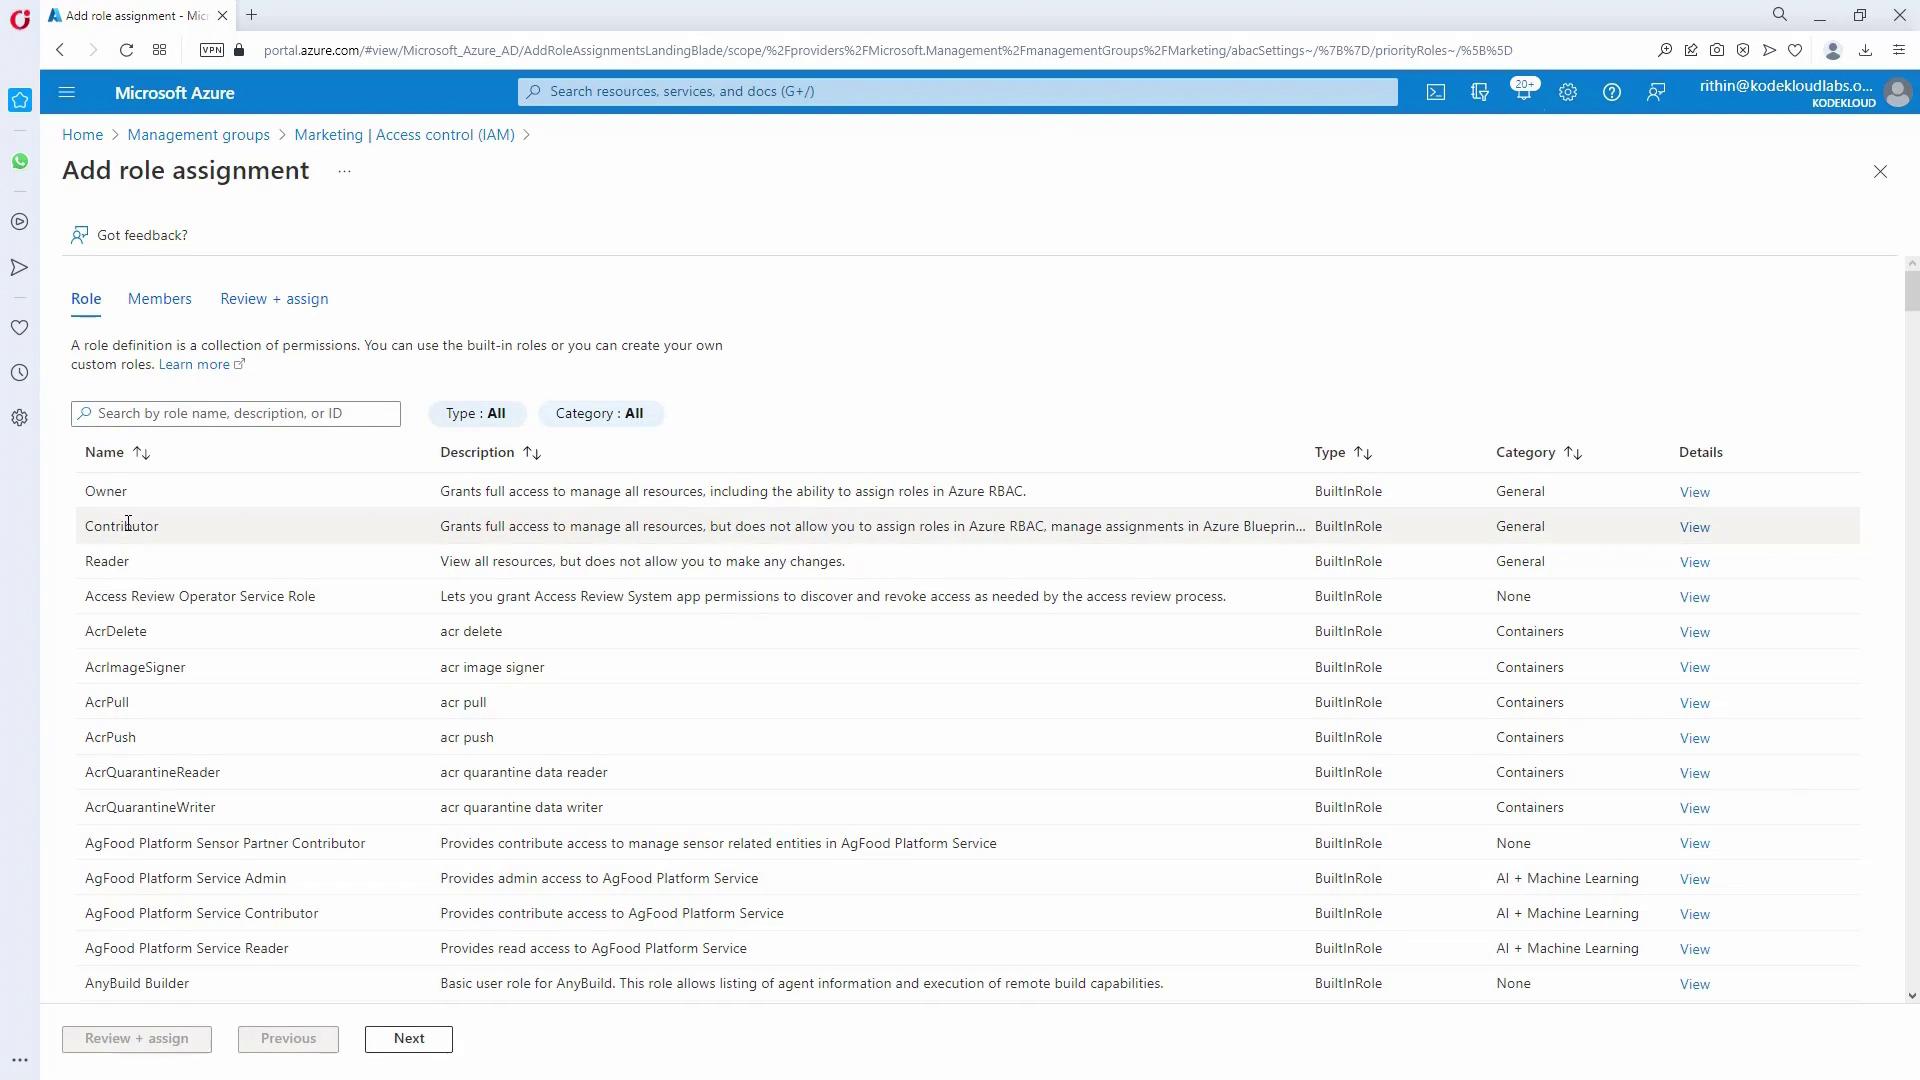
Task: Open the Help question mark icon
Action: (1612, 92)
